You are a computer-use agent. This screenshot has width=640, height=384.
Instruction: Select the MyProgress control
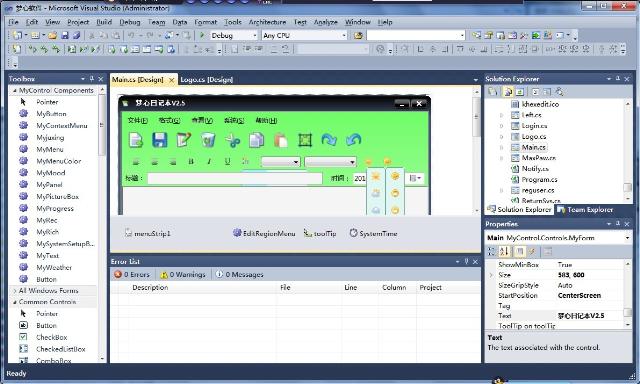pos(55,209)
